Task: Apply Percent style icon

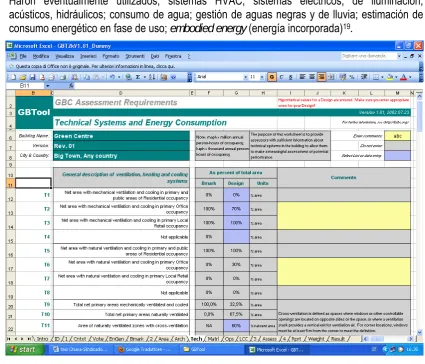Action: click(x=352, y=77)
